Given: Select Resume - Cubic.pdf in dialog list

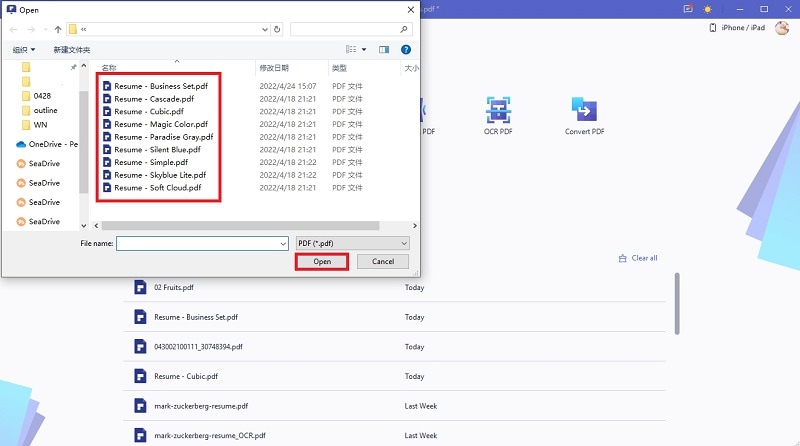Looking at the screenshot, I should (x=148, y=112).
